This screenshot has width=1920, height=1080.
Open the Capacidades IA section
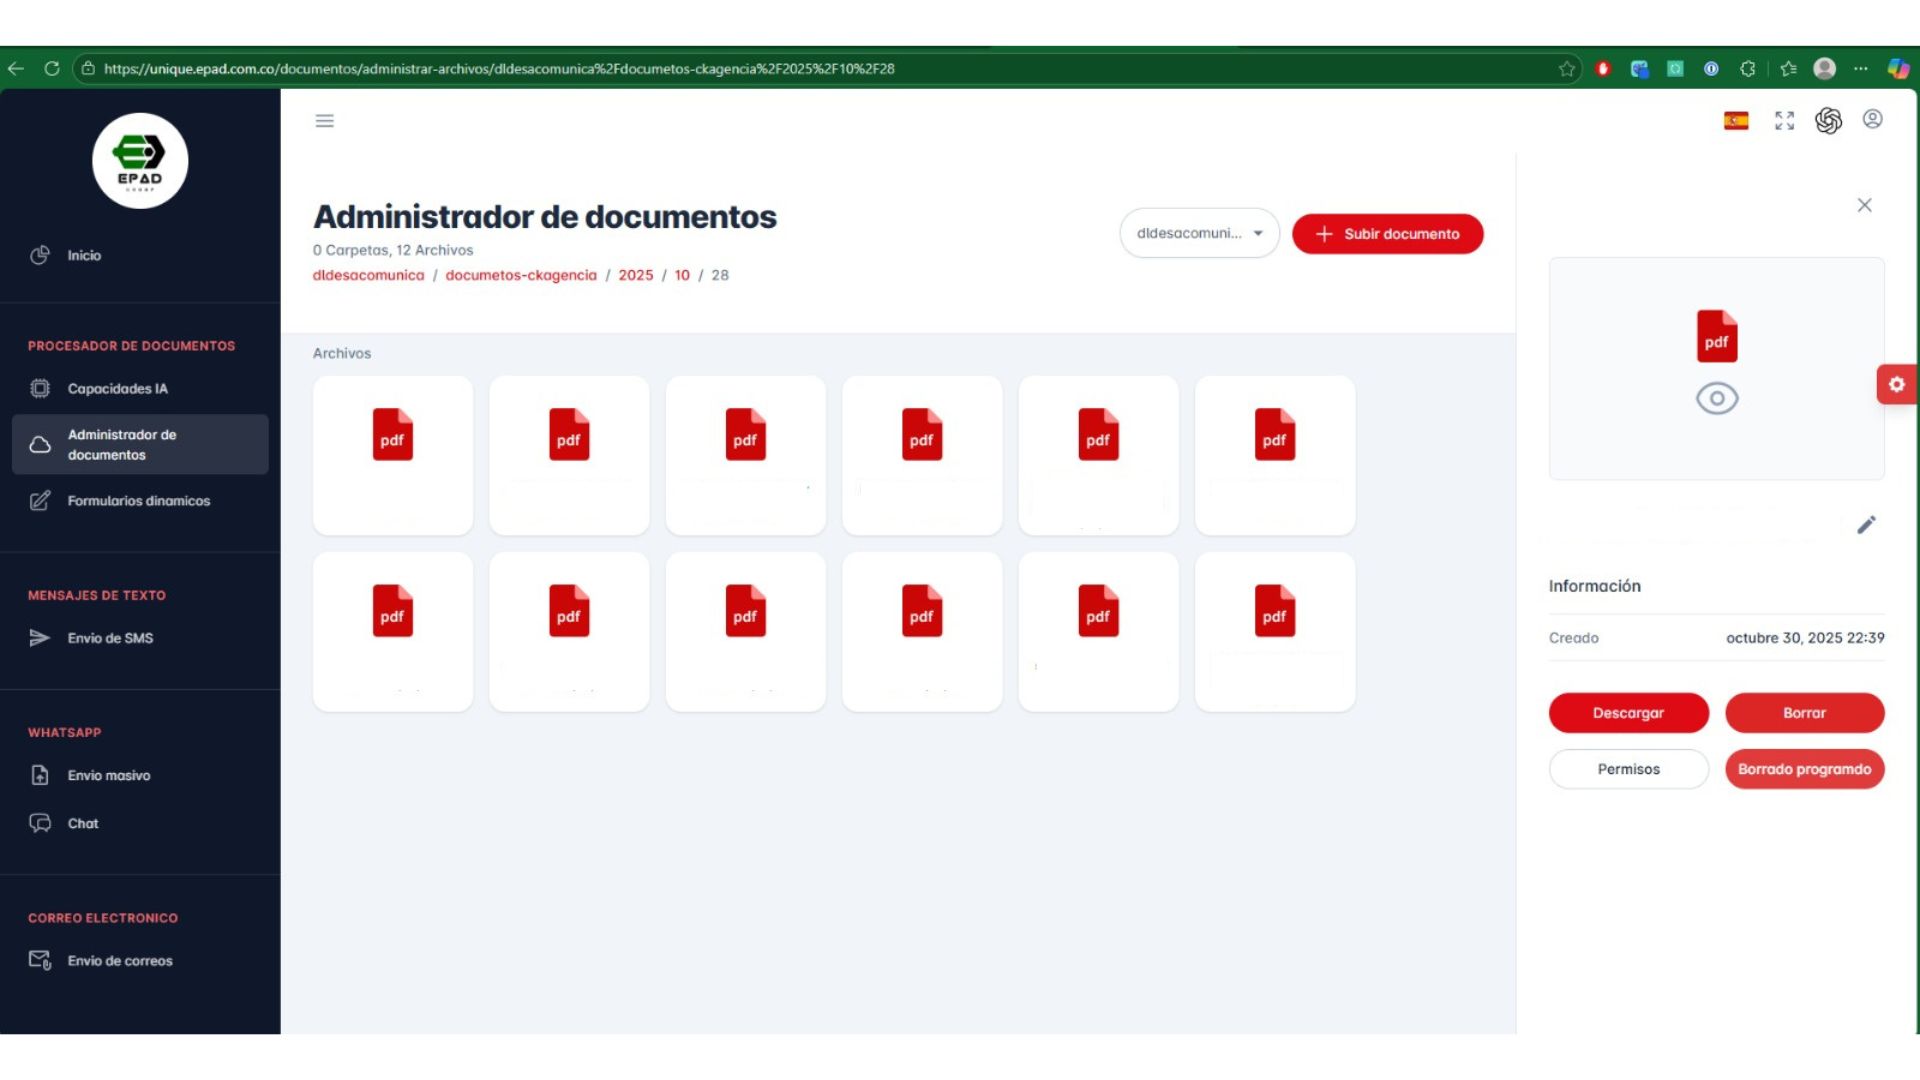click(x=117, y=388)
